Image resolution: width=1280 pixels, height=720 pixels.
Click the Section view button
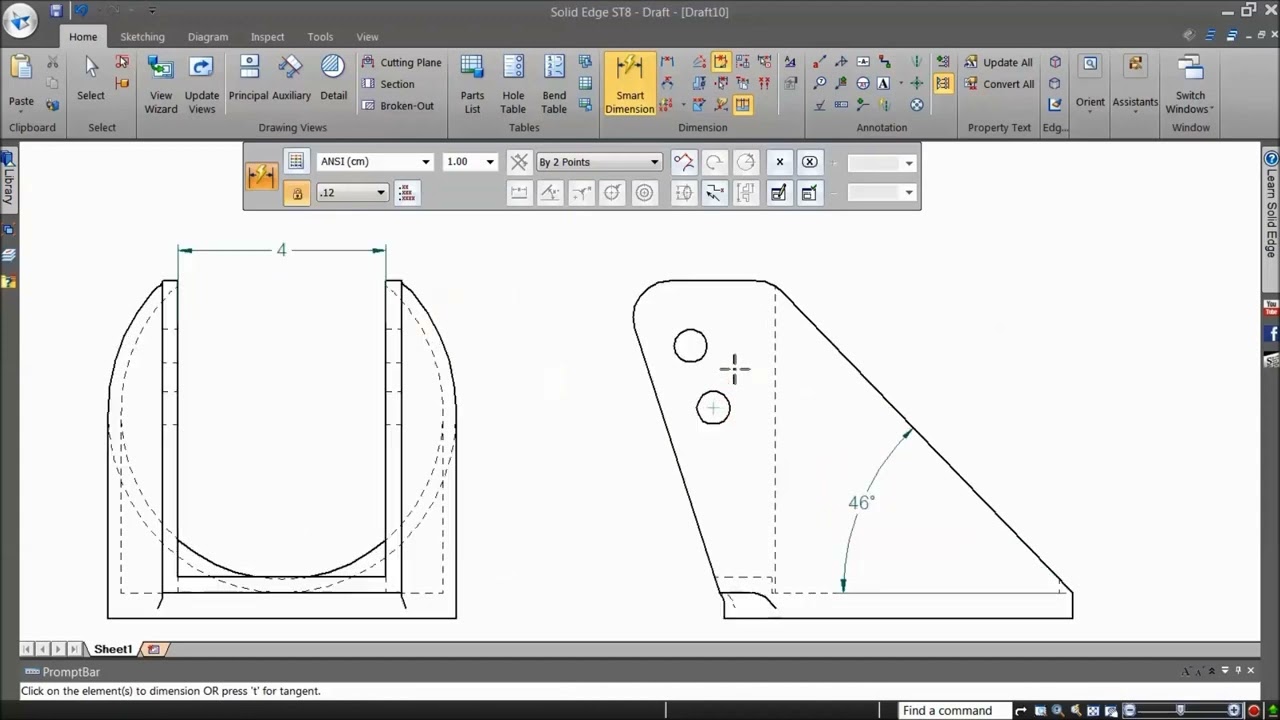[388, 84]
